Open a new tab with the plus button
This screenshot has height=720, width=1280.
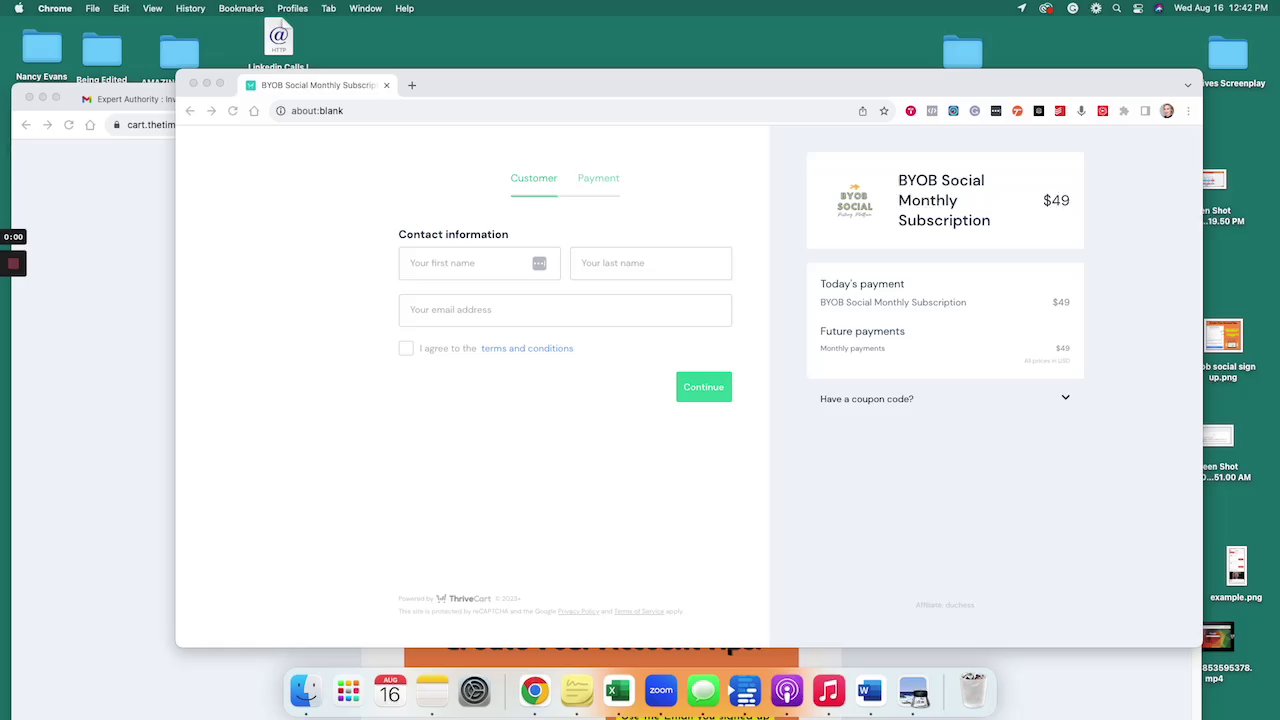412,85
